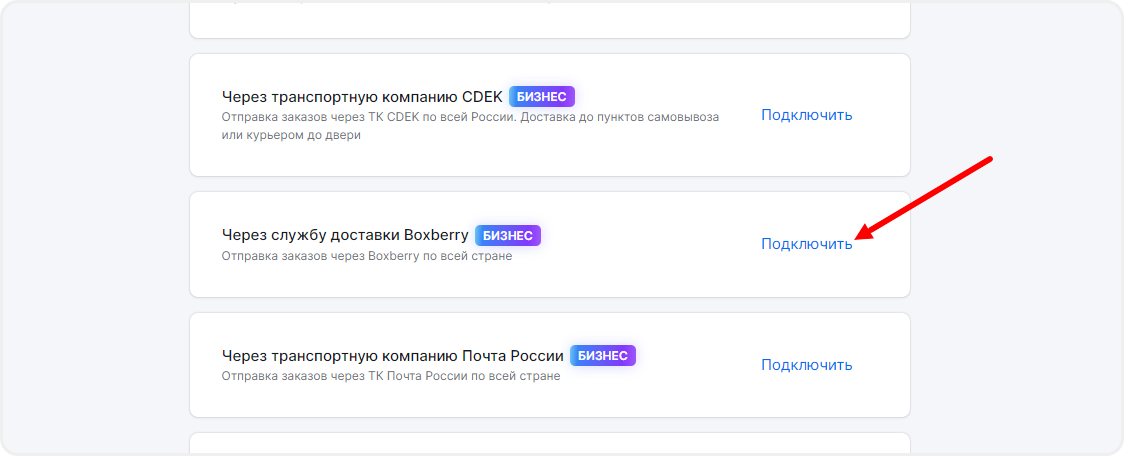Click the partially visible card at bottom
This screenshot has height=456, width=1124.
pyautogui.click(x=549, y=443)
